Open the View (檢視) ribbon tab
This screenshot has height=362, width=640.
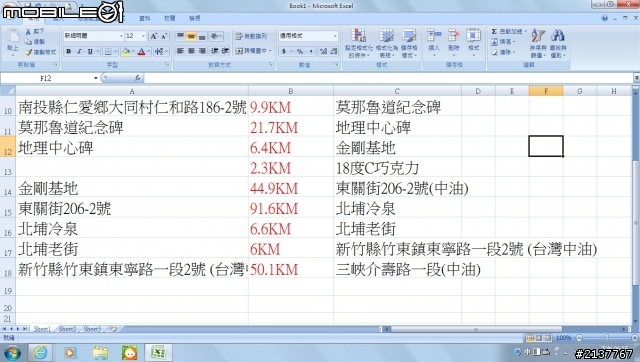(x=194, y=18)
